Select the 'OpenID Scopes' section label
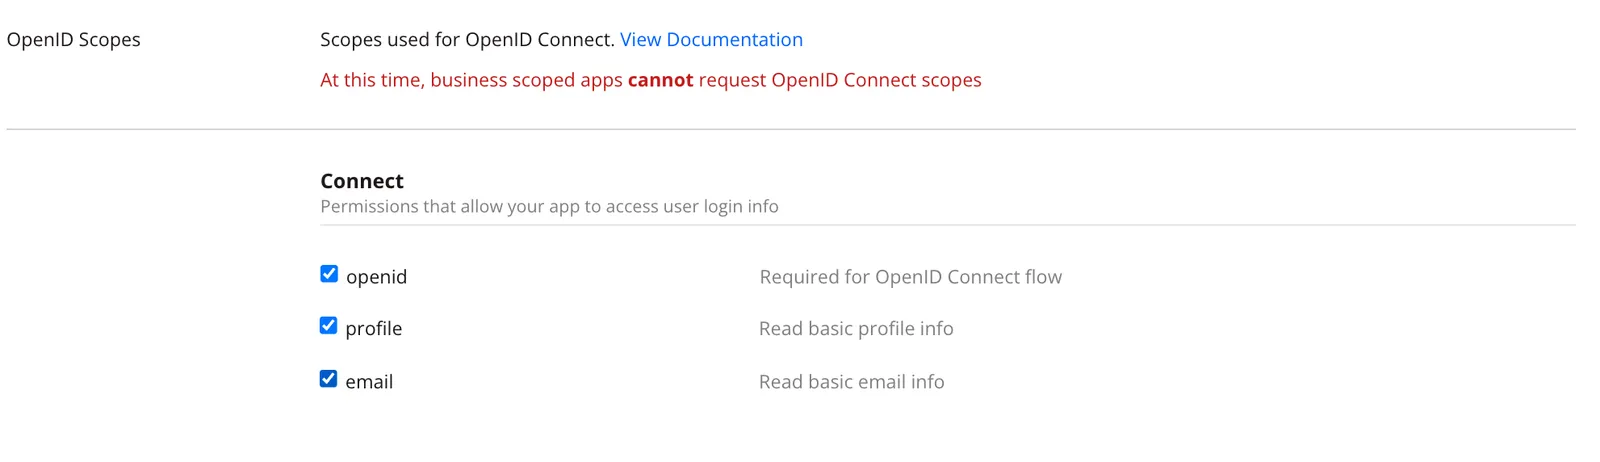The image size is (1600, 462). click(73, 40)
